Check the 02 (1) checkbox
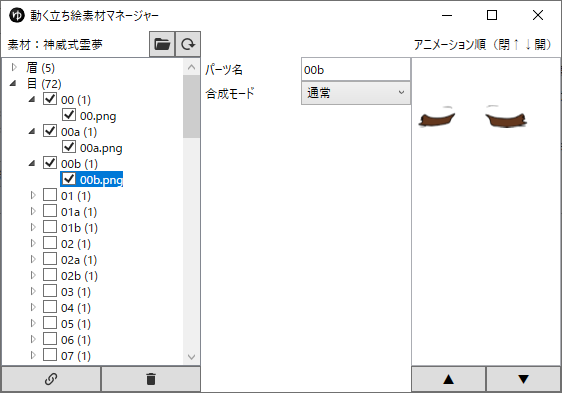The image size is (562, 393). click(x=50, y=243)
